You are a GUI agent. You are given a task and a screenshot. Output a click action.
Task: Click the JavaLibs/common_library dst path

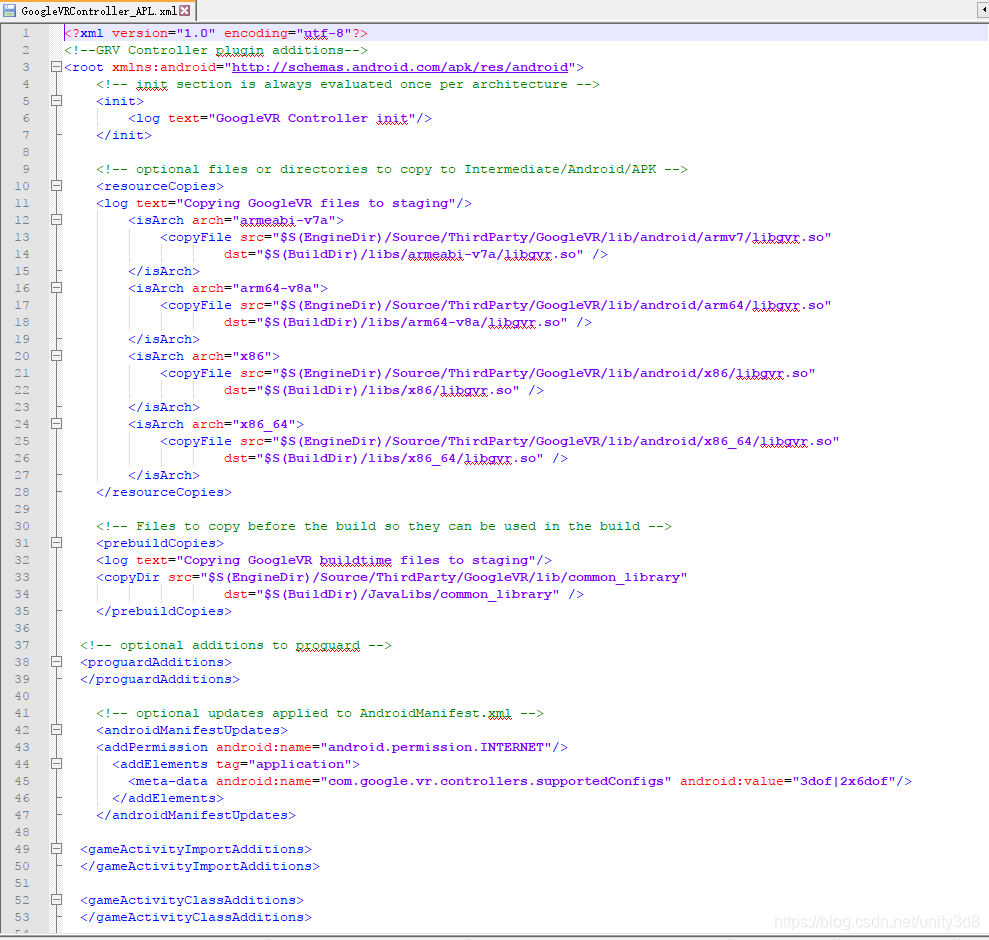(x=408, y=594)
